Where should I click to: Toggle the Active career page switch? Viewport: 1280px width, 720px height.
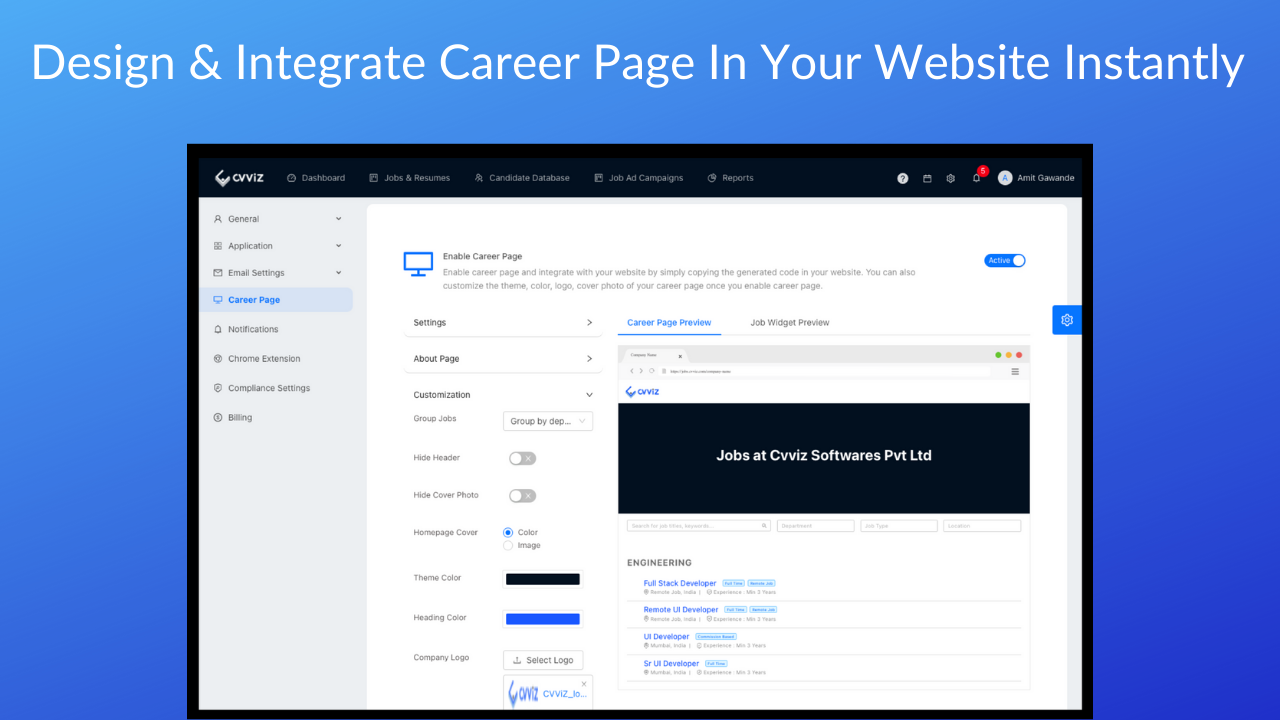click(x=1005, y=261)
